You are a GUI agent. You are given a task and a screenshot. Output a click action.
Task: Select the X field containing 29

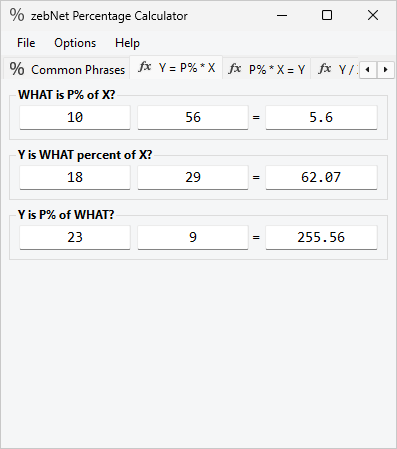coord(193,177)
